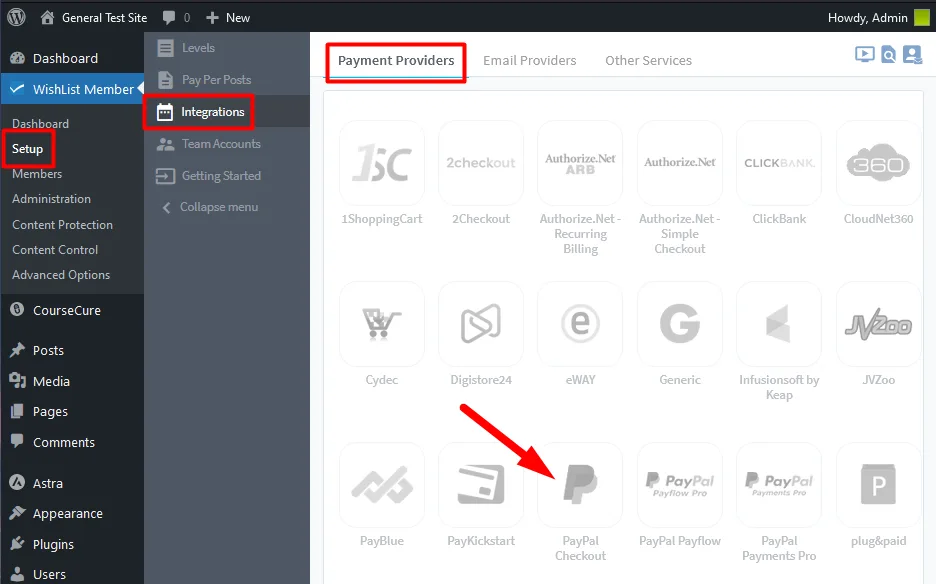Screen dimensions: 936x584
Task: Open the Appearance menu
Action: (72, 514)
